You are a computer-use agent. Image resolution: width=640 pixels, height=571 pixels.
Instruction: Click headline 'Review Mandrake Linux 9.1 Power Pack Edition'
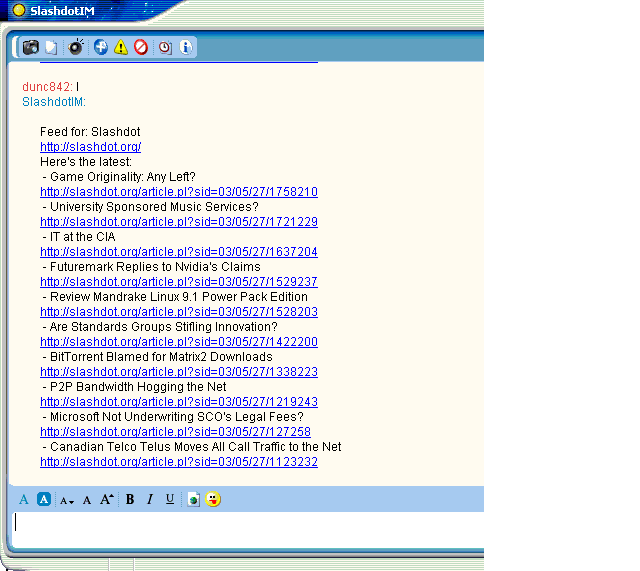click(x=179, y=297)
